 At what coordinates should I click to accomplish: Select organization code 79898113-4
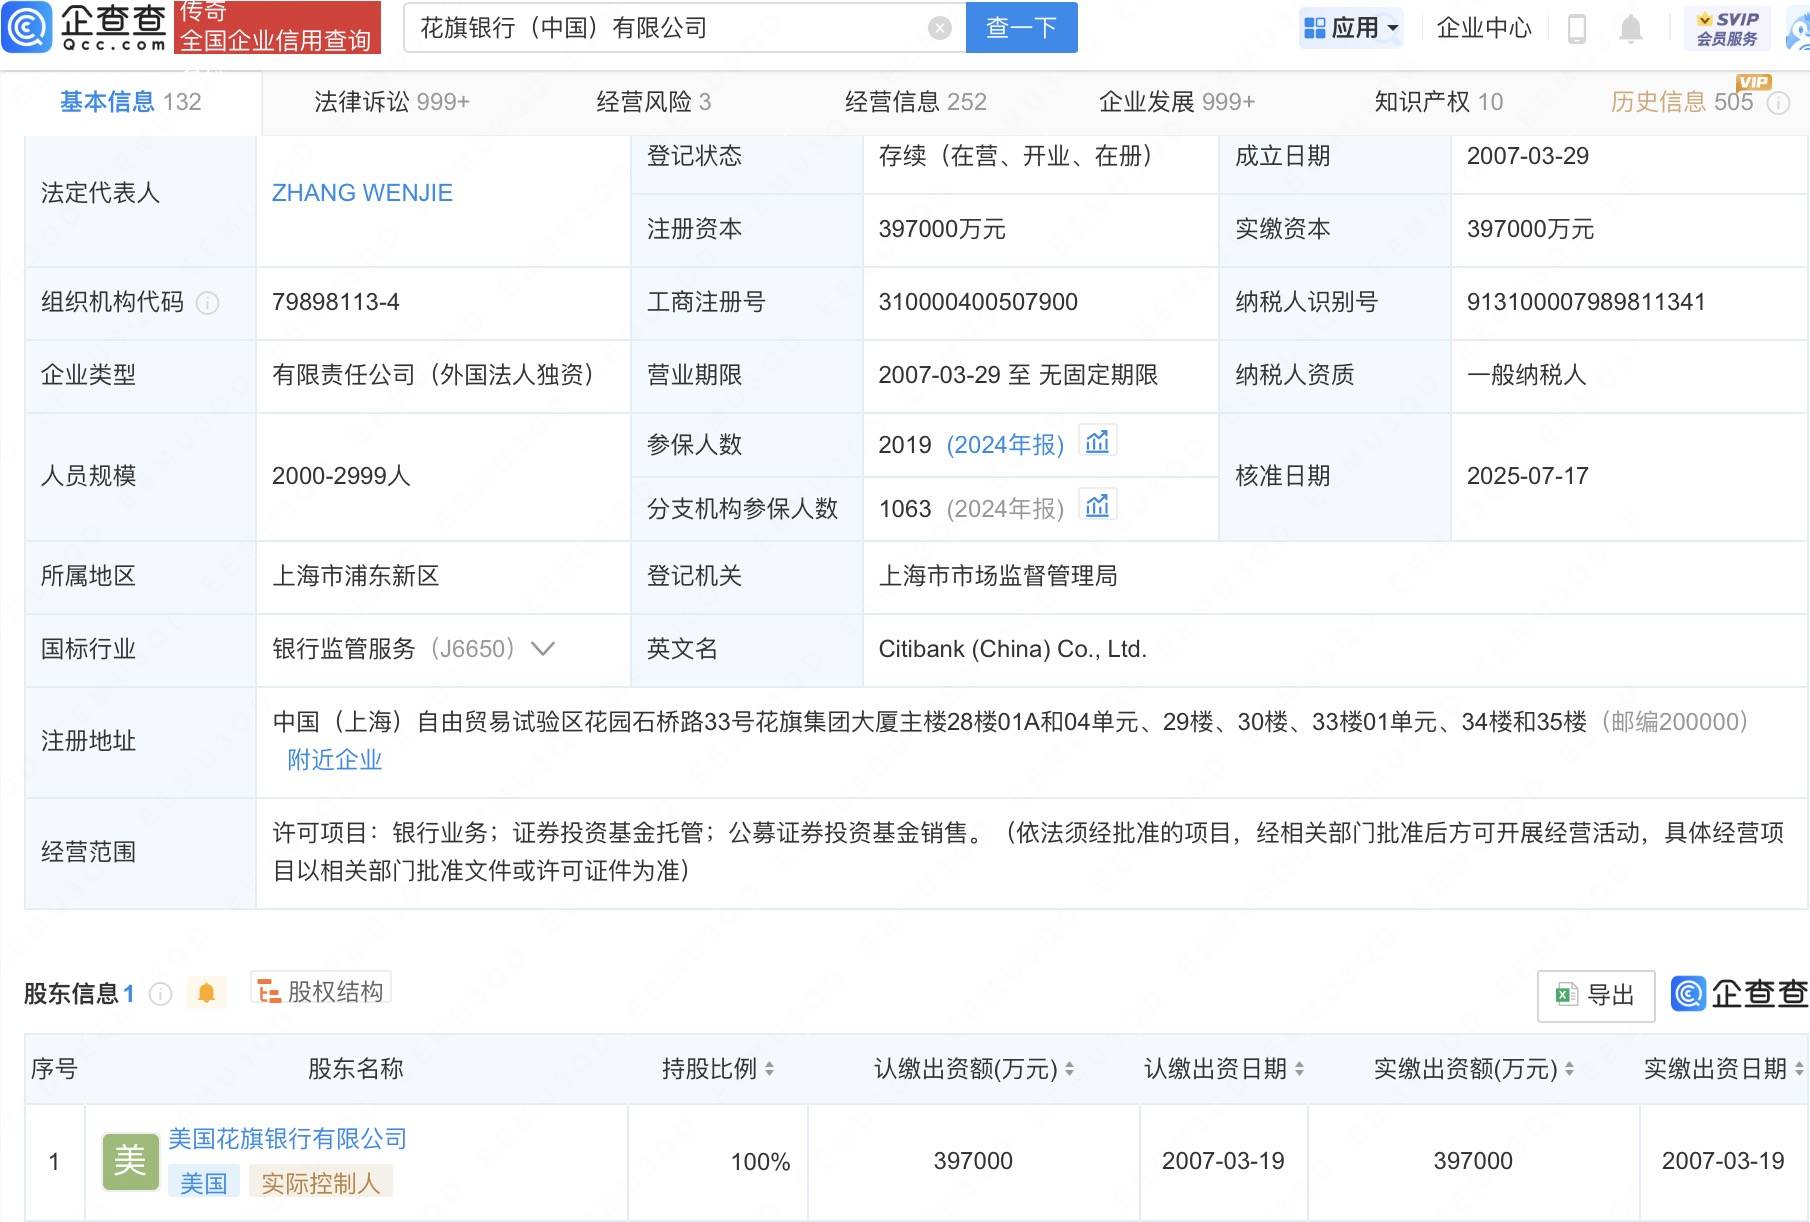[x=335, y=302]
